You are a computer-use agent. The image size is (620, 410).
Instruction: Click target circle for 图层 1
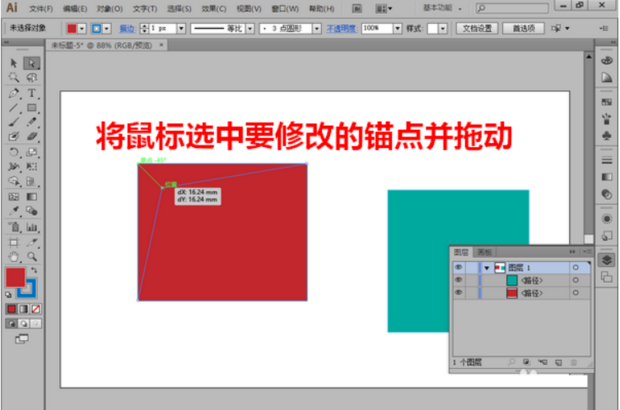point(575,268)
